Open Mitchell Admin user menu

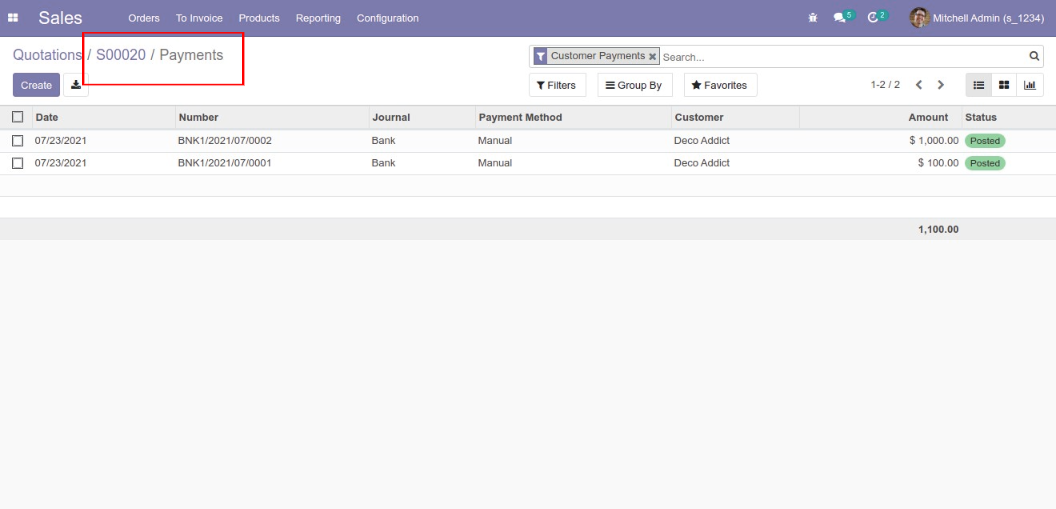977,18
